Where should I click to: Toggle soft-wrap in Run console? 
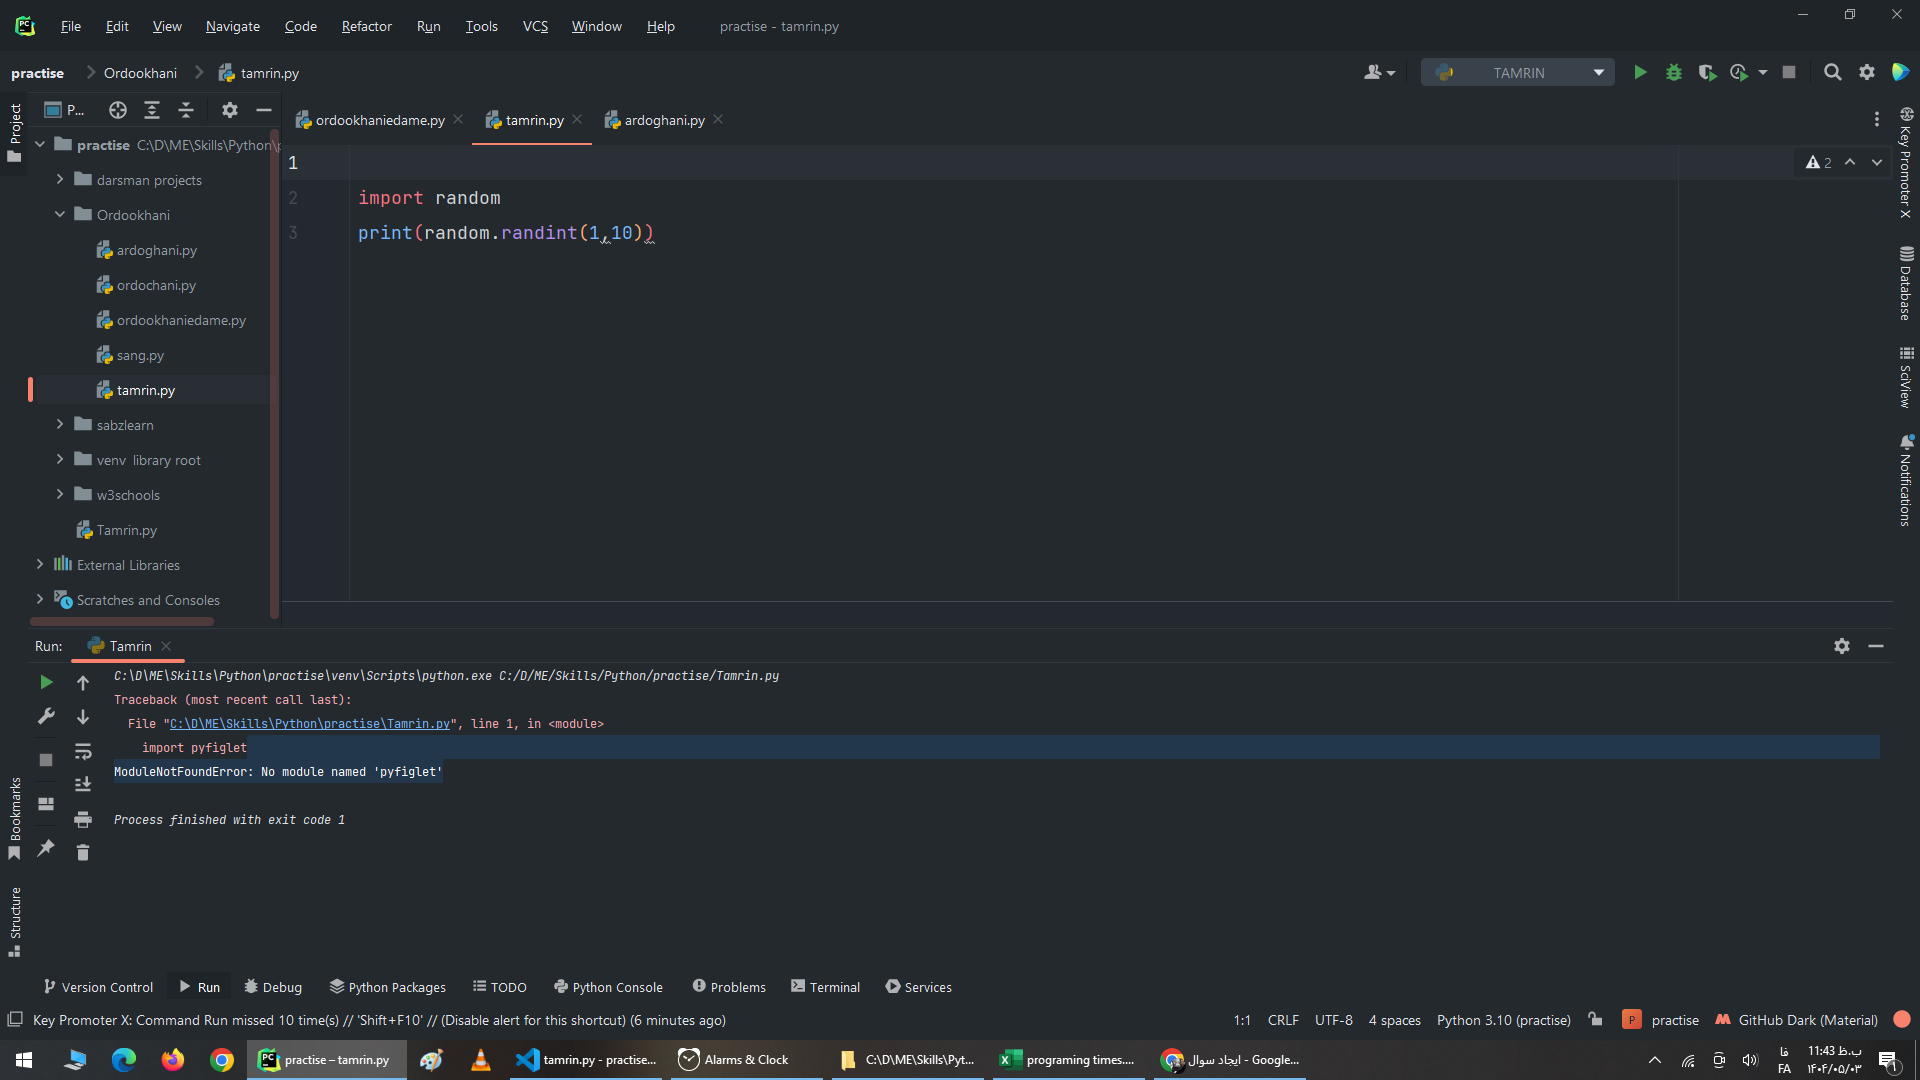pyautogui.click(x=83, y=751)
